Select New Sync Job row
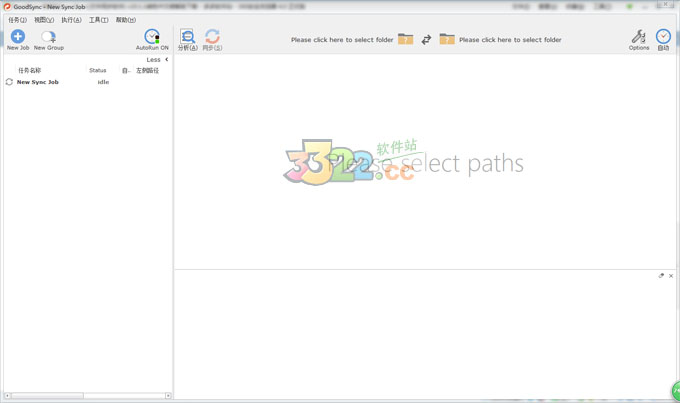 (x=88, y=82)
